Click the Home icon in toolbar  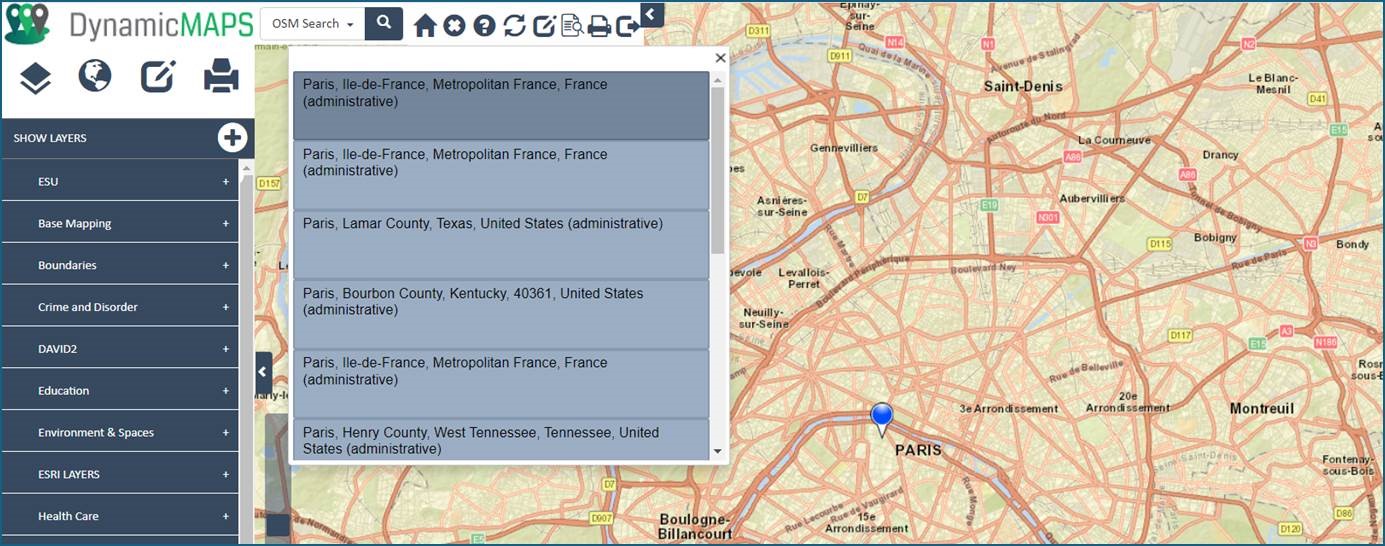425,25
